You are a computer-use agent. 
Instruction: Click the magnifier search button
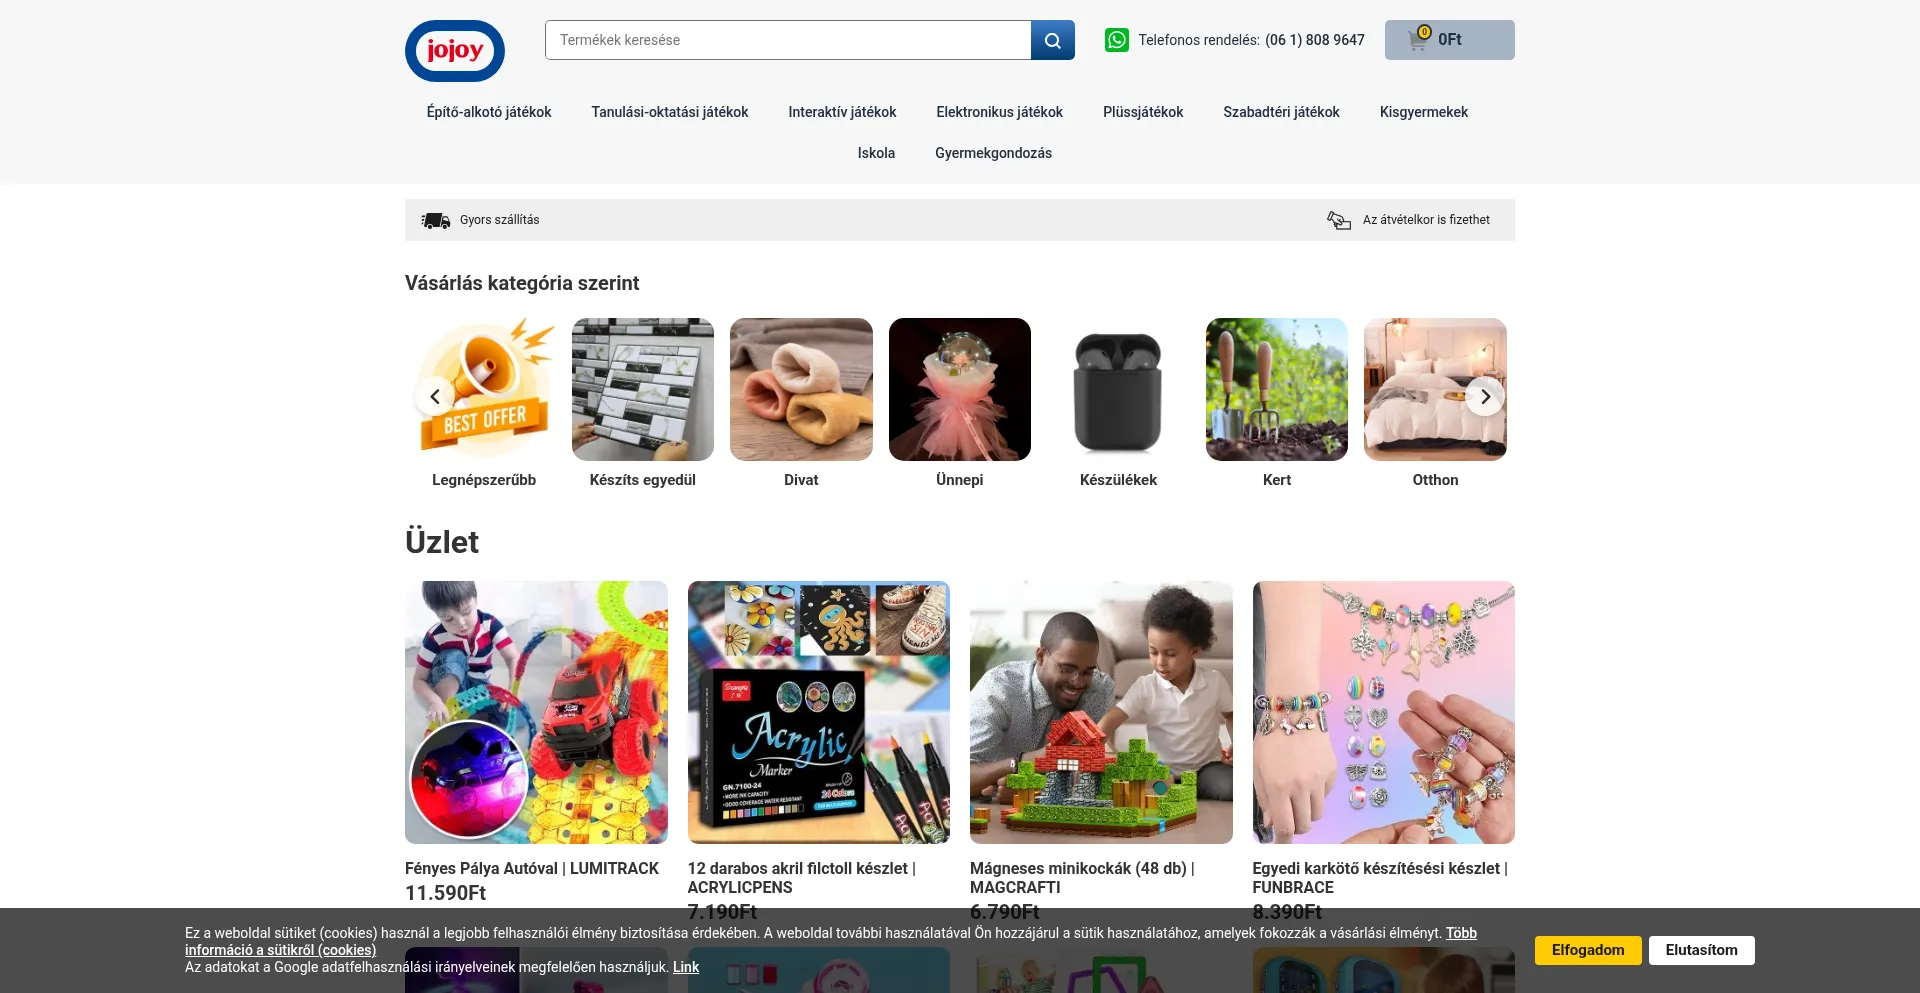[x=1053, y=40]
